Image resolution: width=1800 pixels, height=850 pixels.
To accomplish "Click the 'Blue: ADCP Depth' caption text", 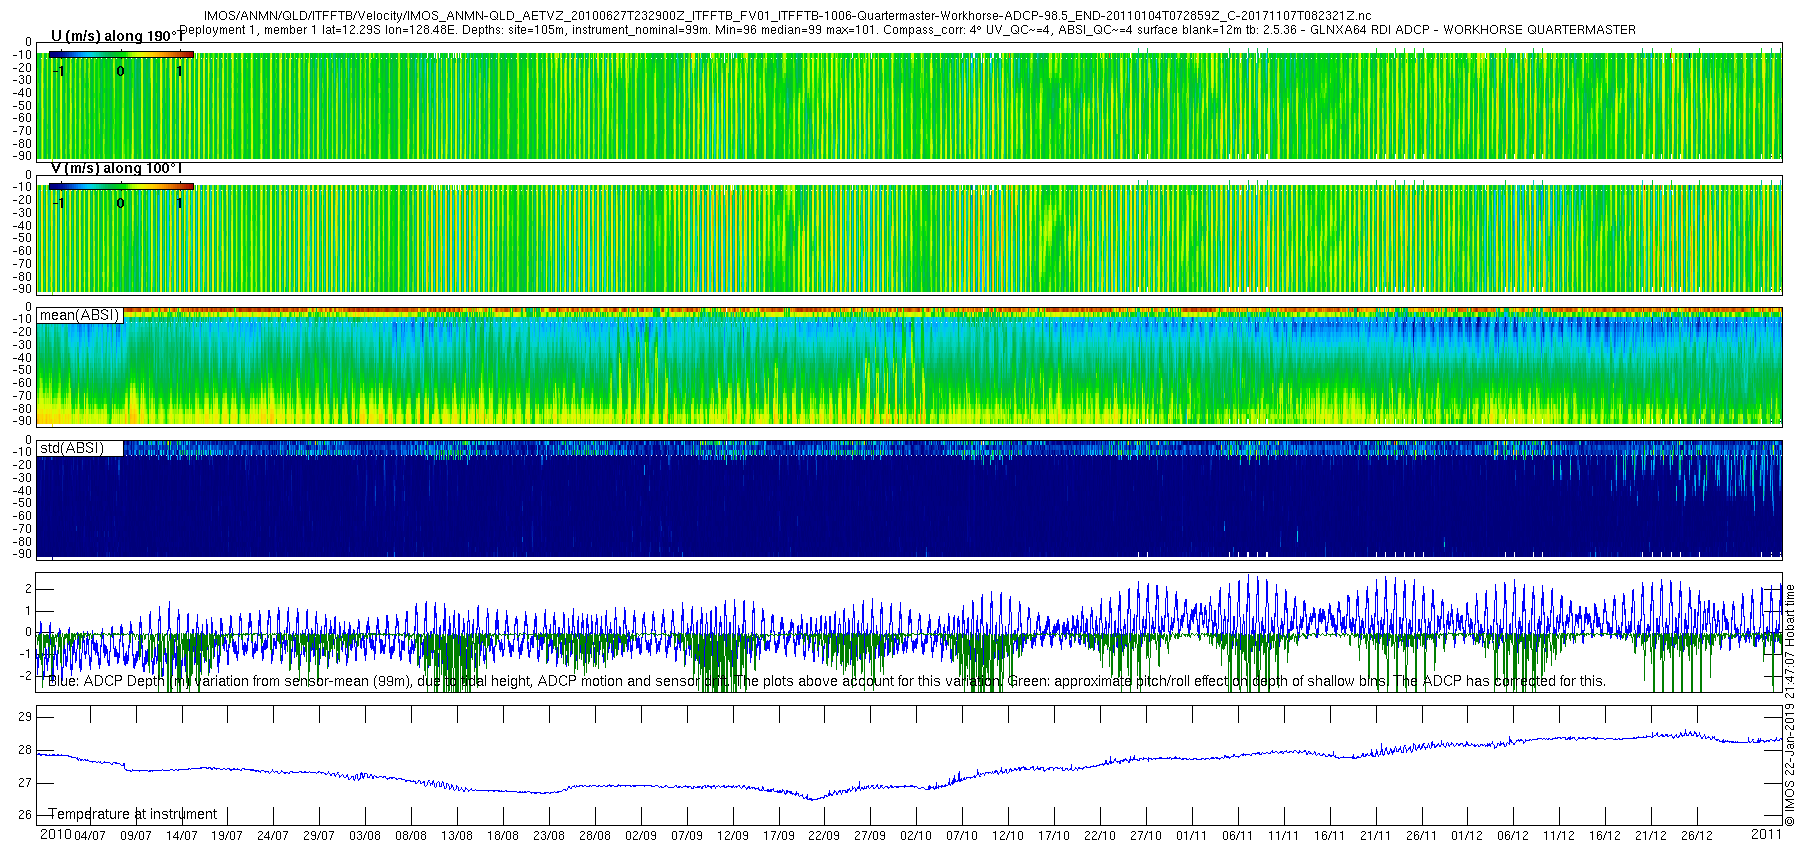I will click(826, 681).
